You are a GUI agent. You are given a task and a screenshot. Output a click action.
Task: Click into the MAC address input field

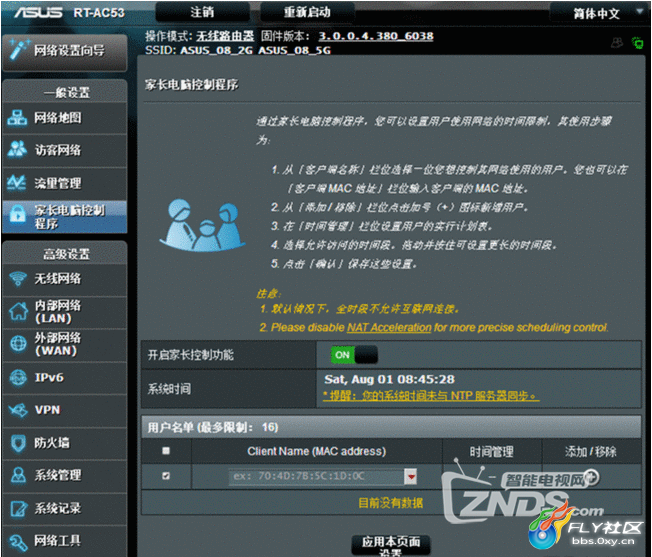click(x=316, y=476)
